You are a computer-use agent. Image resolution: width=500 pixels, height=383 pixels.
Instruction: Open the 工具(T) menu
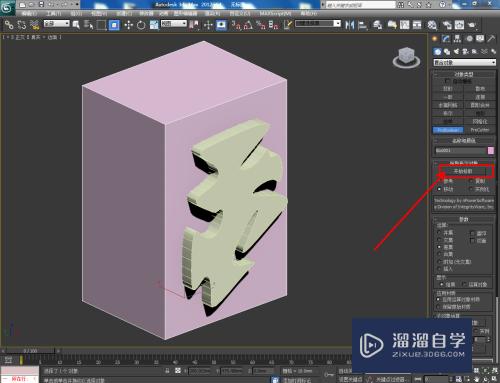pos(54,14)
